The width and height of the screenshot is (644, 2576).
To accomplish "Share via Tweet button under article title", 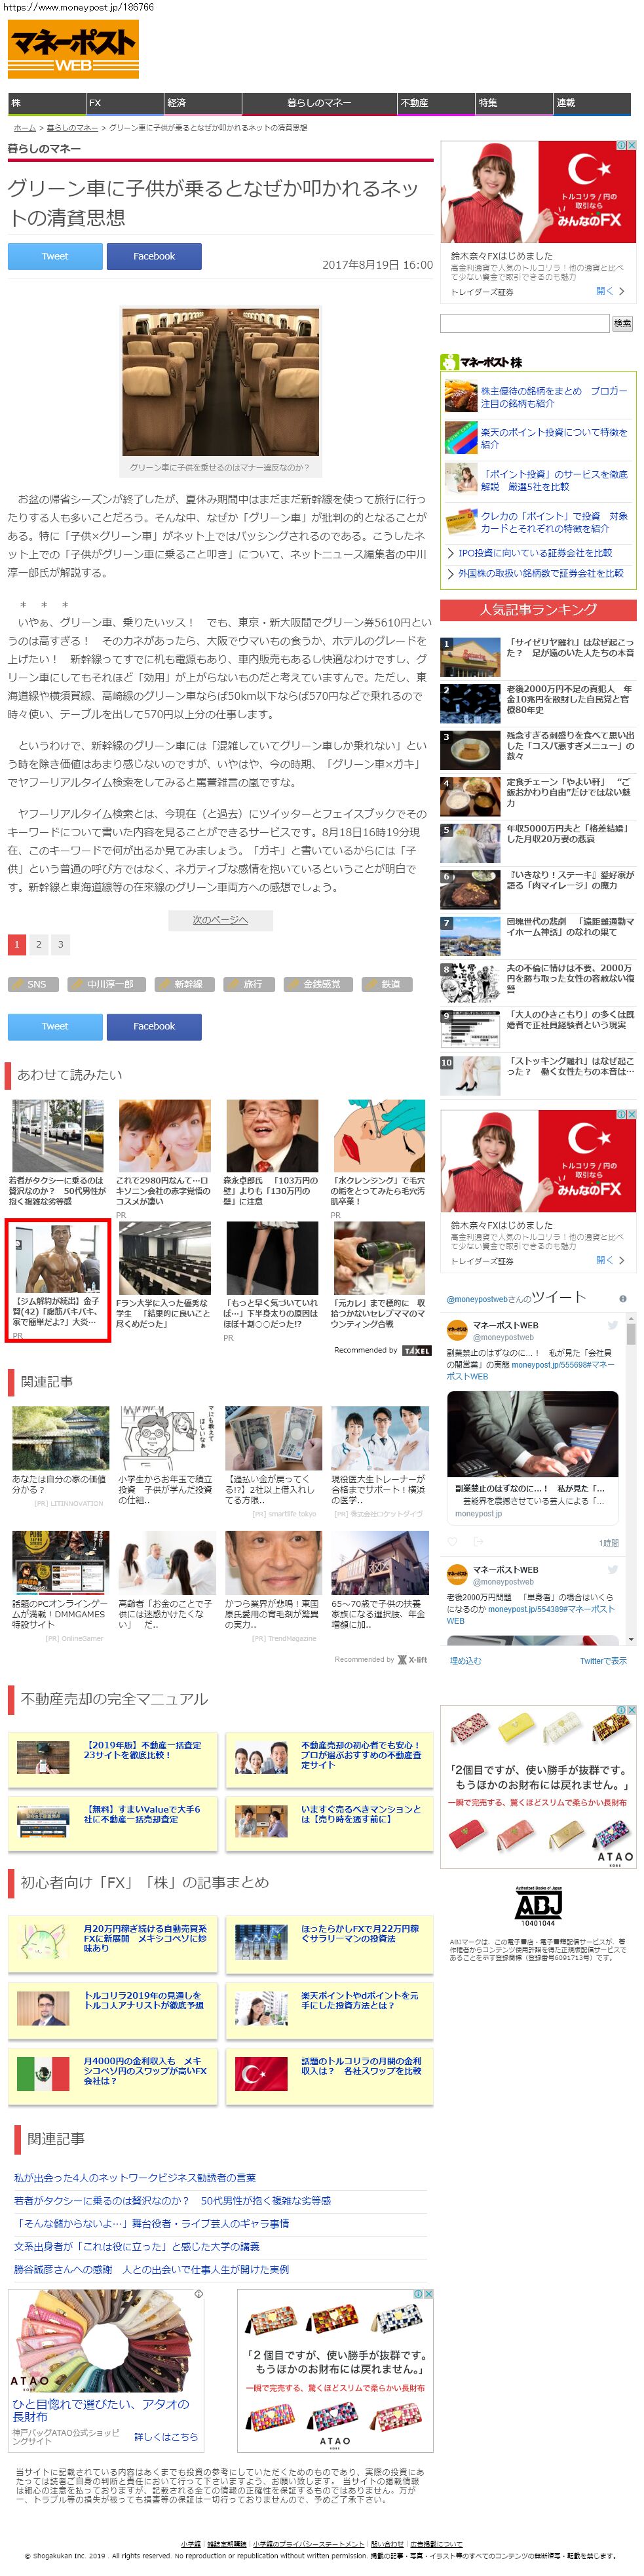I will [55, 256].
